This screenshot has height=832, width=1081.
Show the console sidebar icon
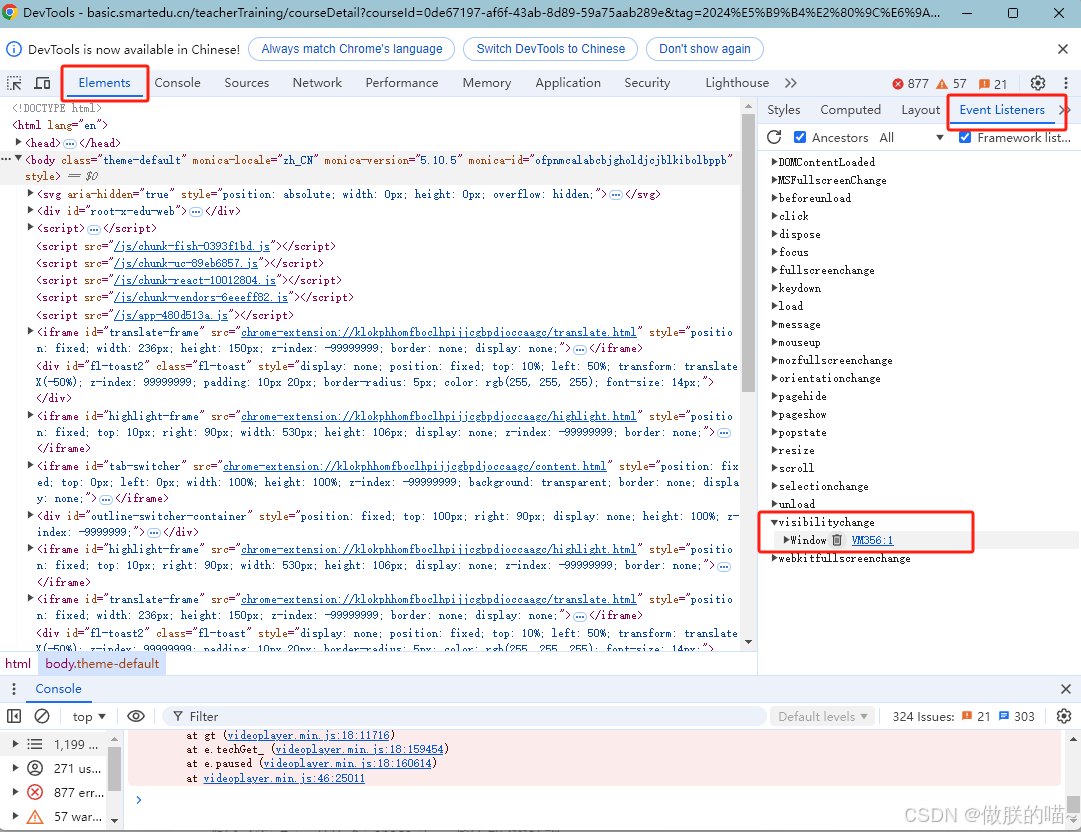tap(14, 716)
